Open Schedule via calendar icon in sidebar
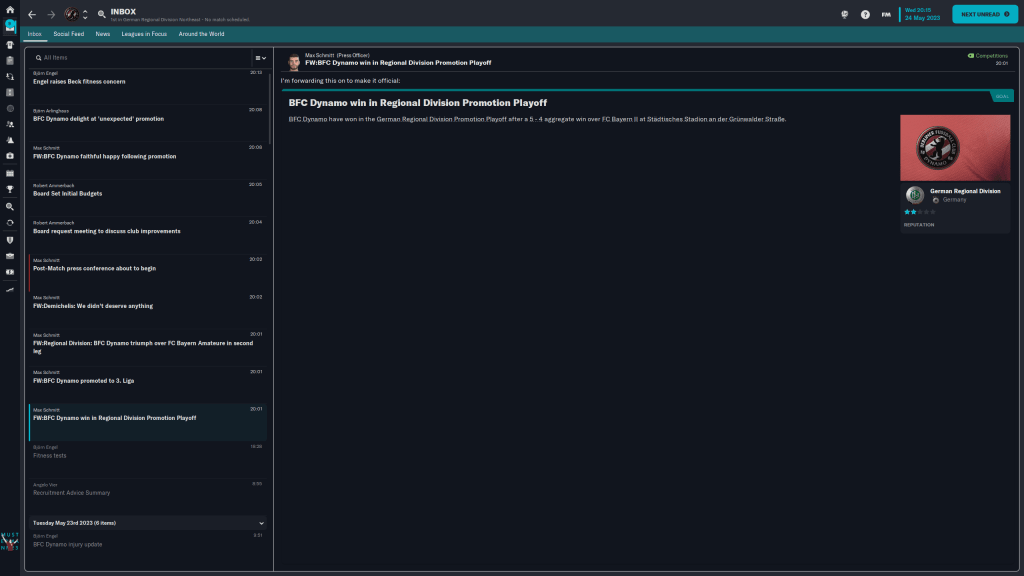This screenshot has height=576, width=1024. pos(10,172)
